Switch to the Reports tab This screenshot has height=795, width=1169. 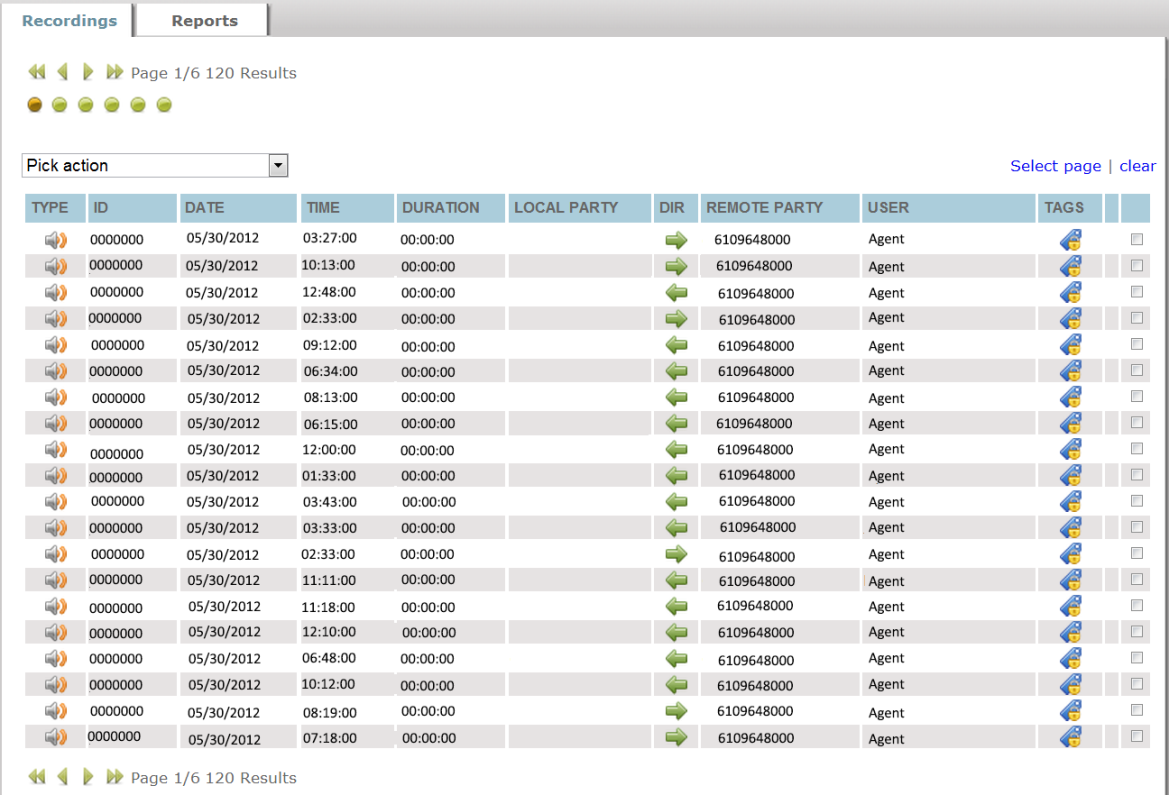[204, 20]
